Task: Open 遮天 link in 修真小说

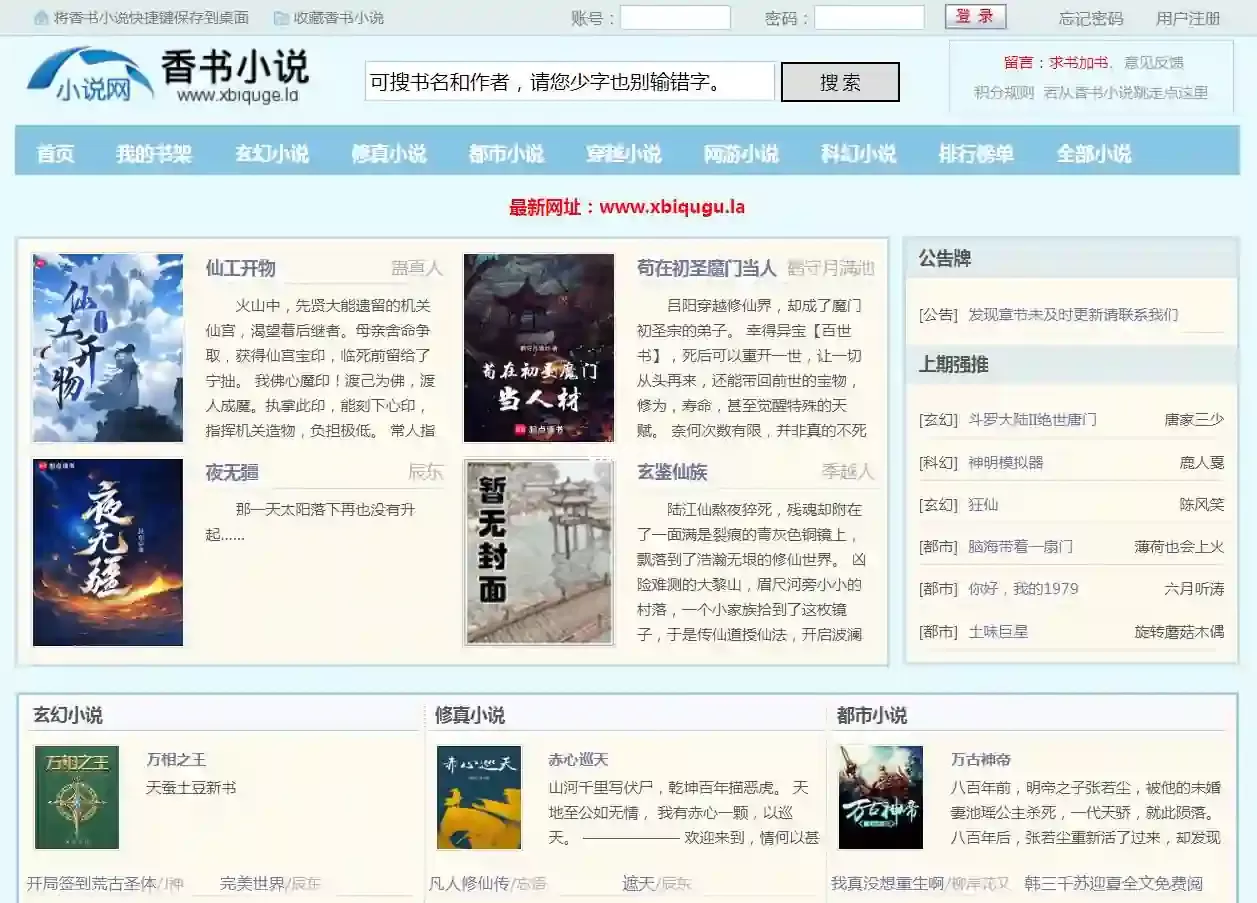Action: click(638, 883)
